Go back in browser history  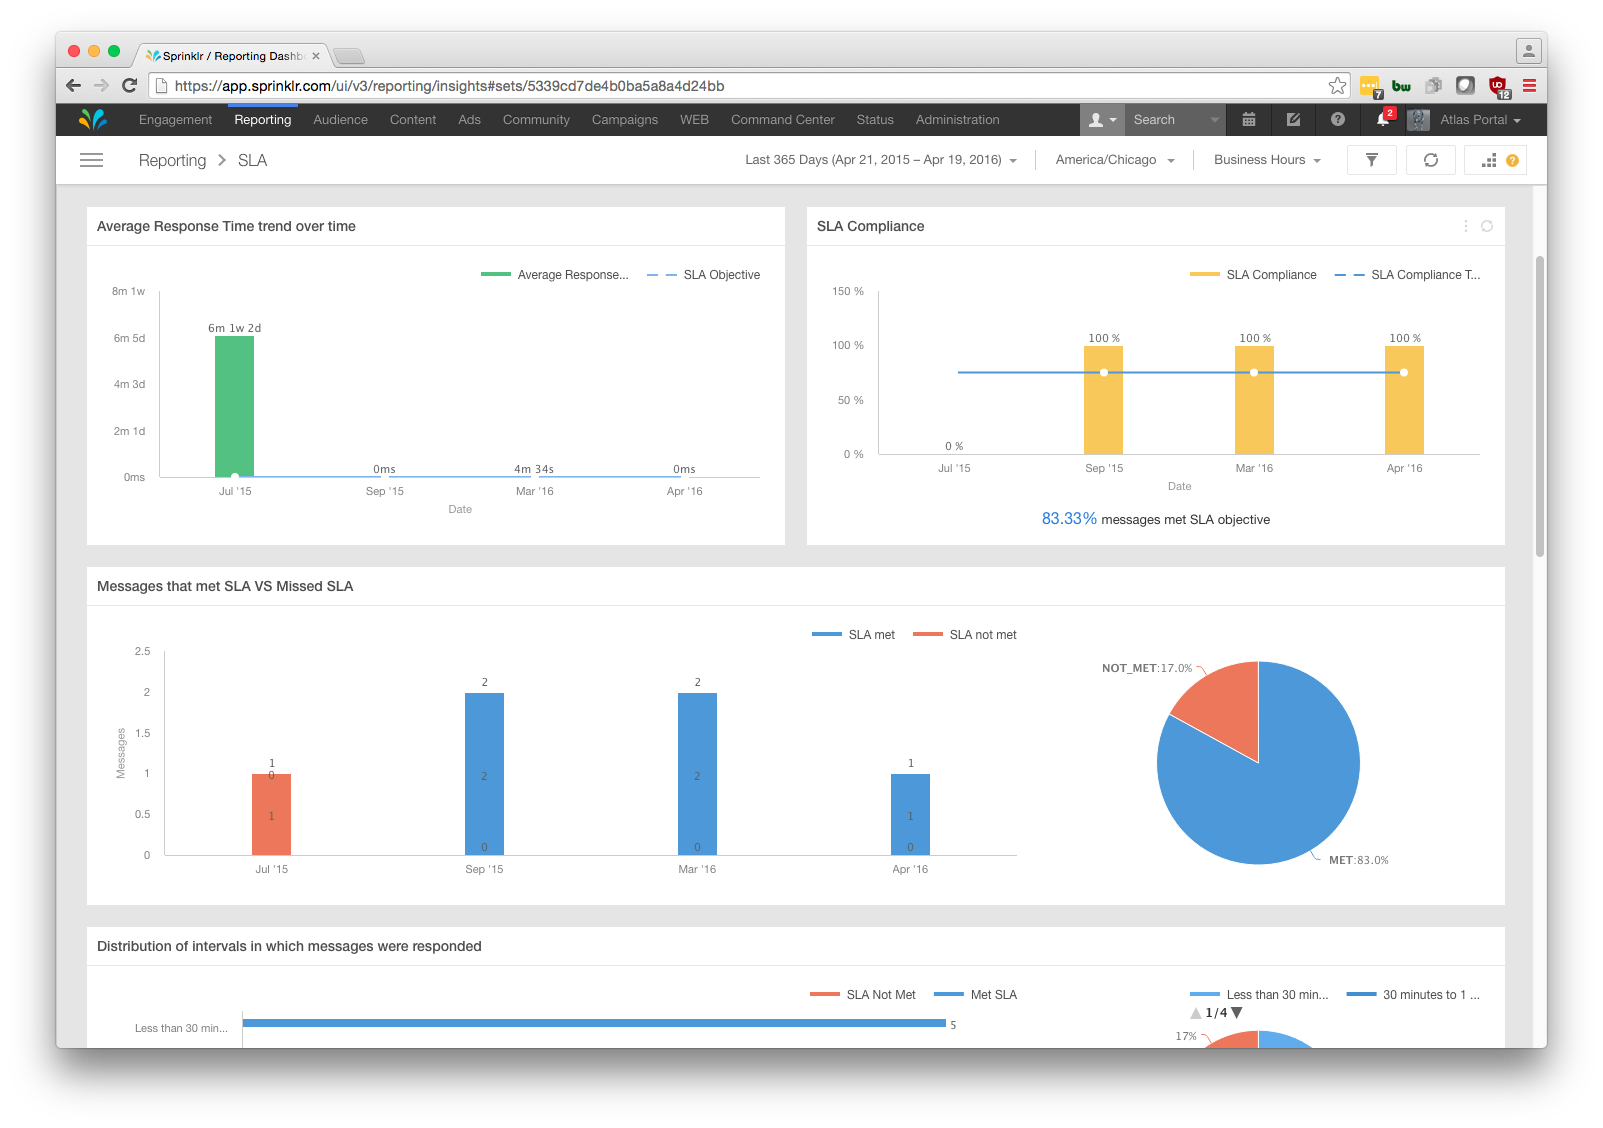(73, 86)
